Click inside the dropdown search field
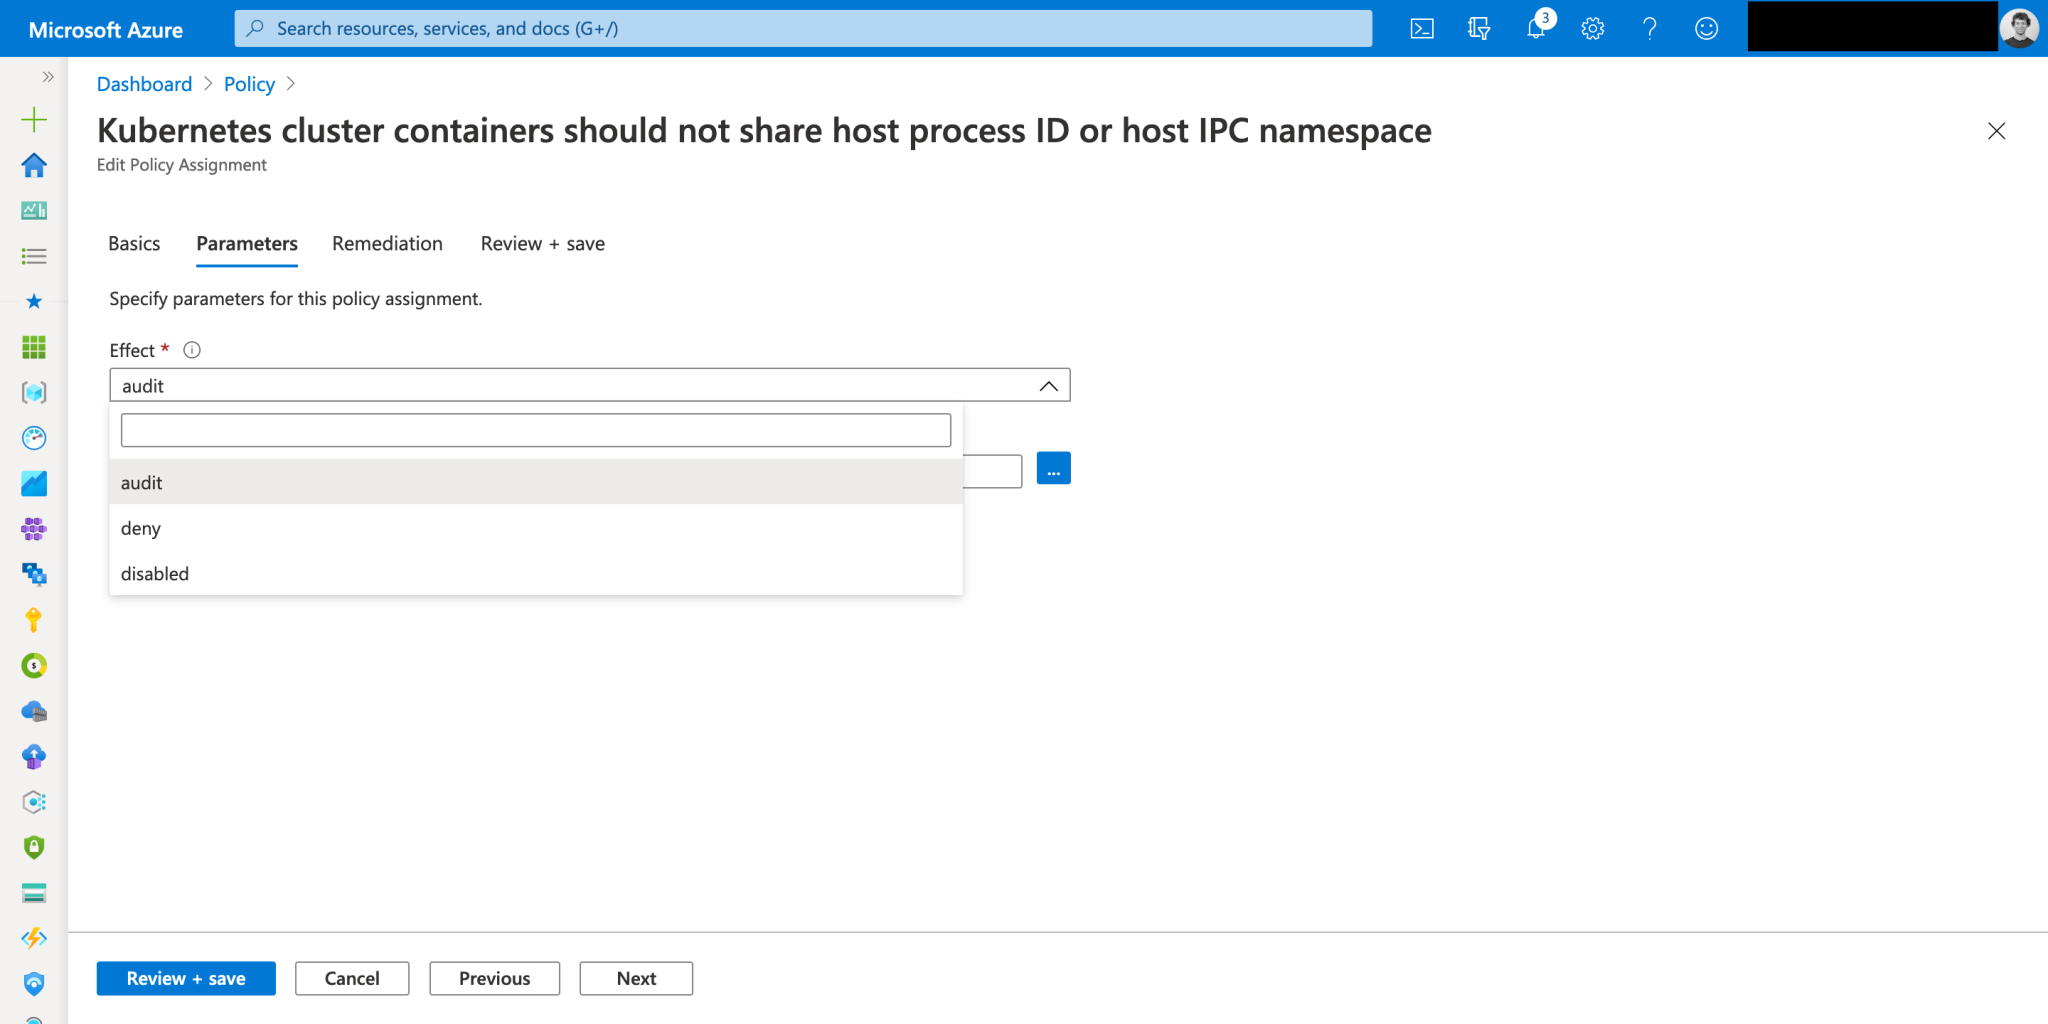 pos(536,430)
